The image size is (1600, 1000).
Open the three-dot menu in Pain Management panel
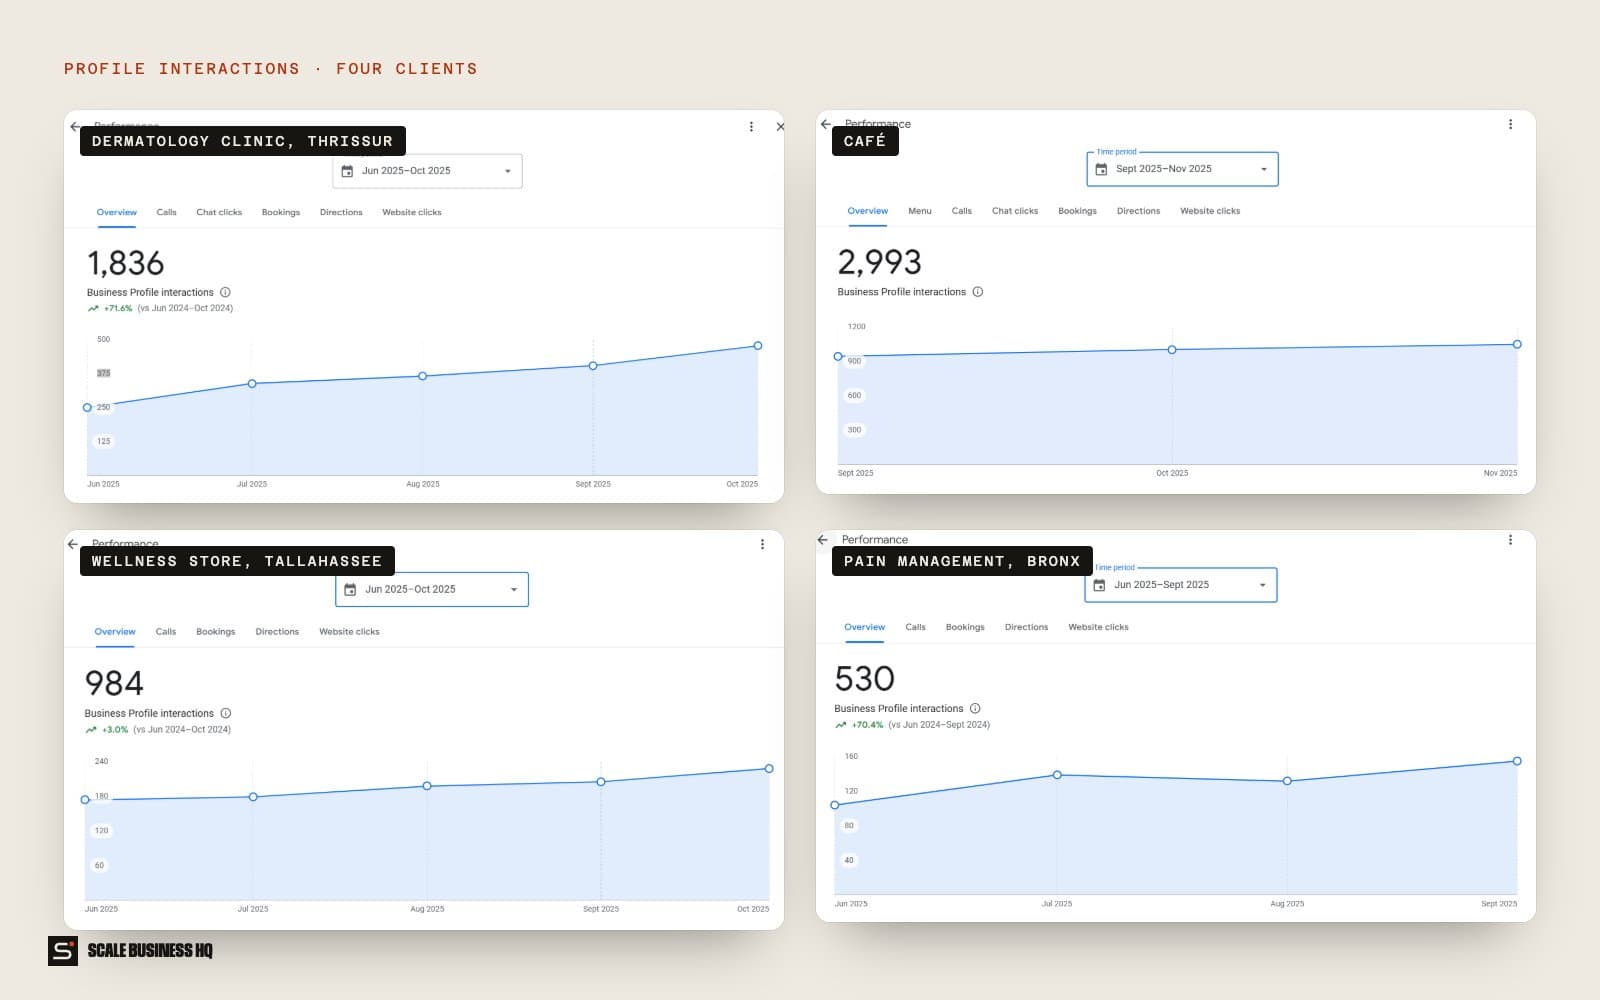1510,540
